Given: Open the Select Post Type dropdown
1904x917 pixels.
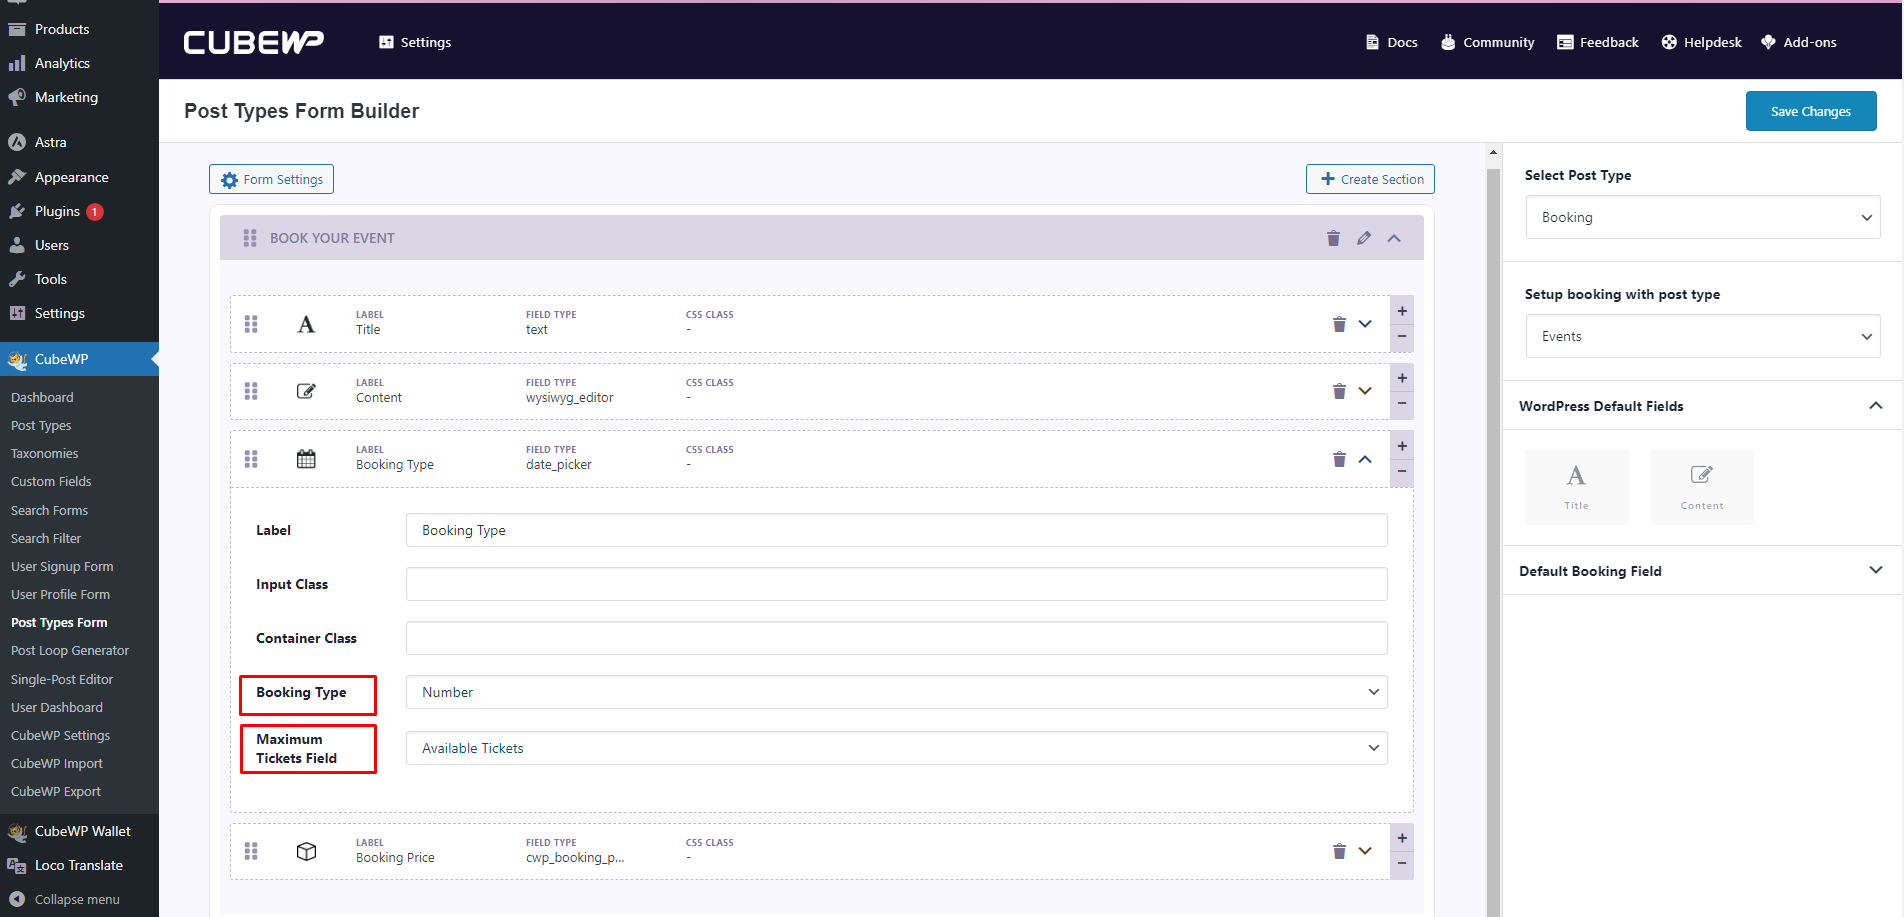Looking at the screenshot, I should tap(1703, 217).
